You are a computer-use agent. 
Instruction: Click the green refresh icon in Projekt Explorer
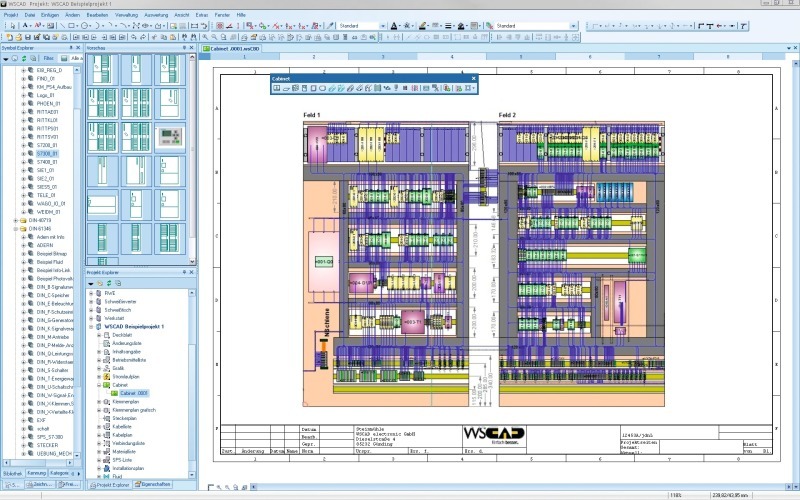click(108, 283)
